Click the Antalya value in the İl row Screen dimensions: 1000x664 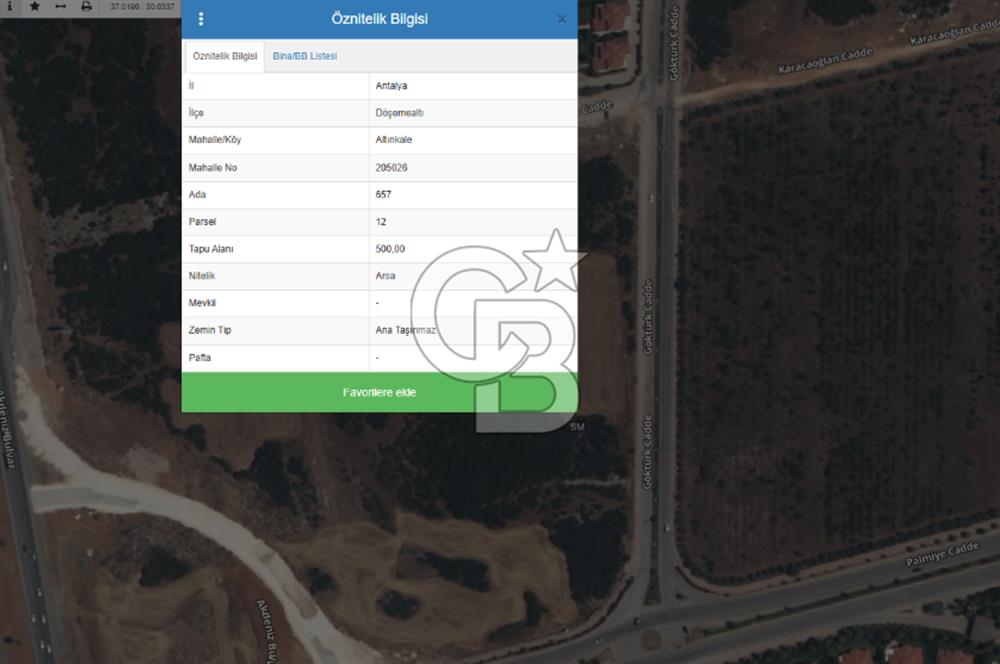tap(391, 86)
